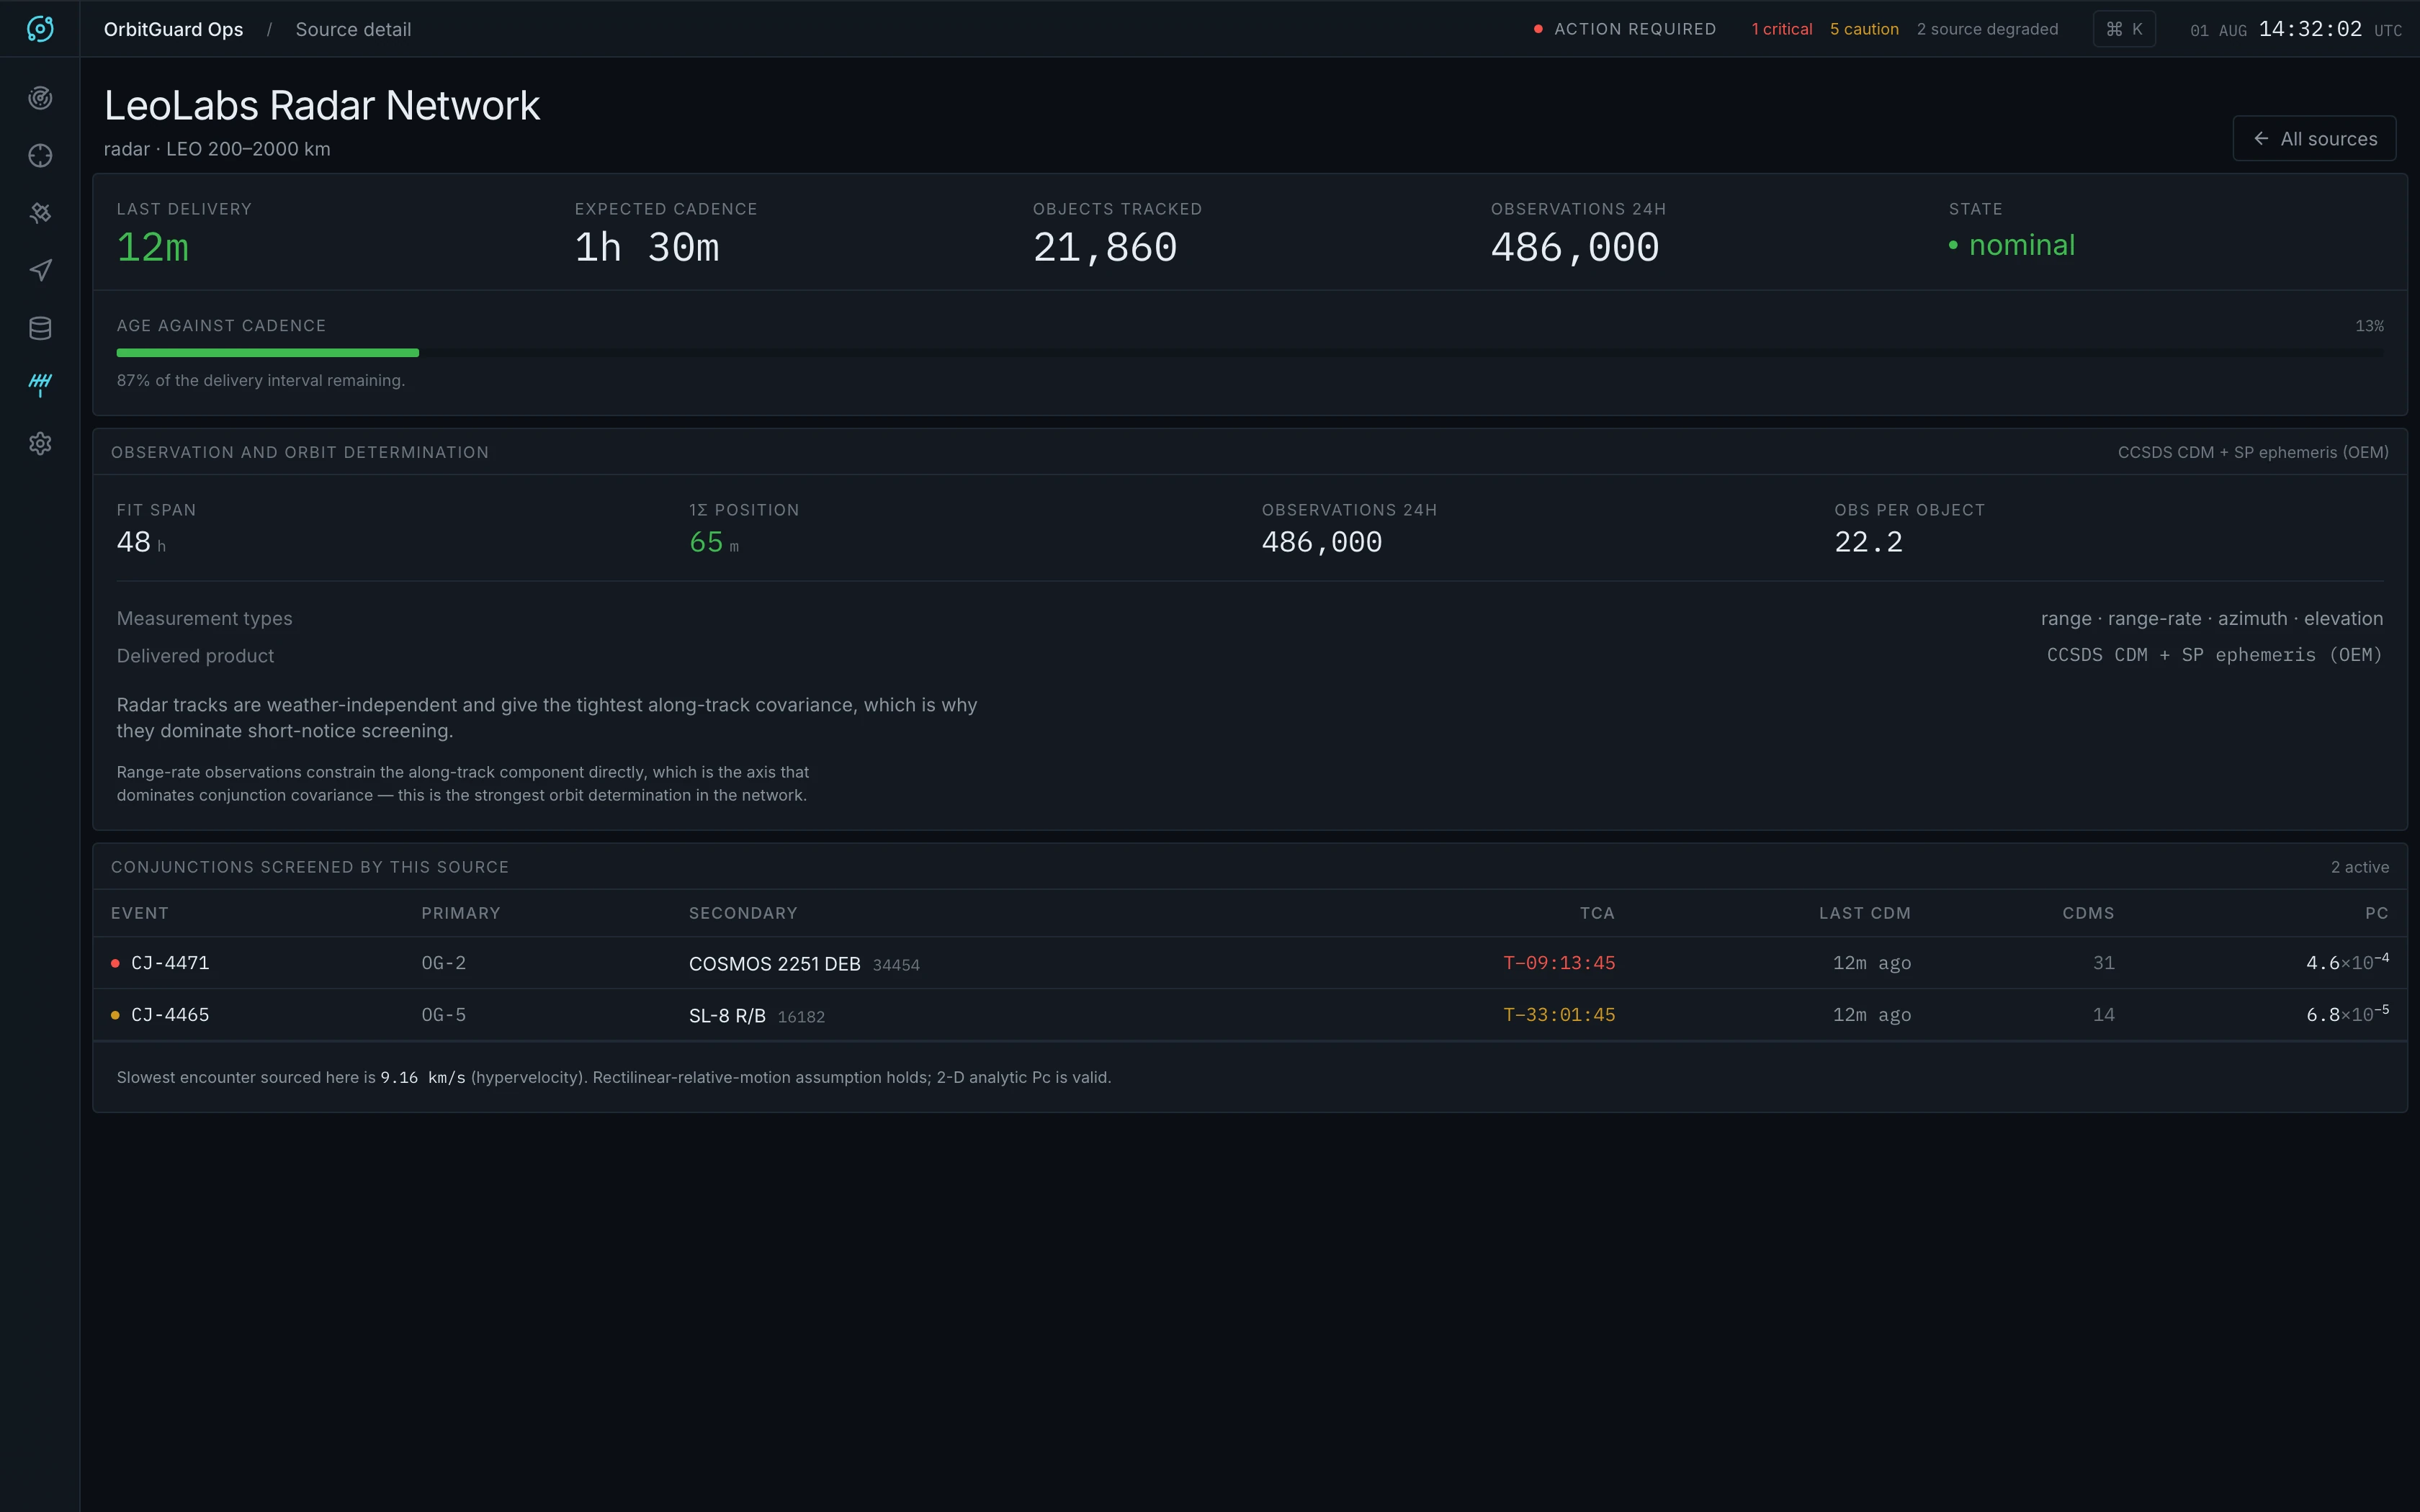Click the nominal state indicator
This screenshot has height=1512, width=2420.
(2012, 245)
